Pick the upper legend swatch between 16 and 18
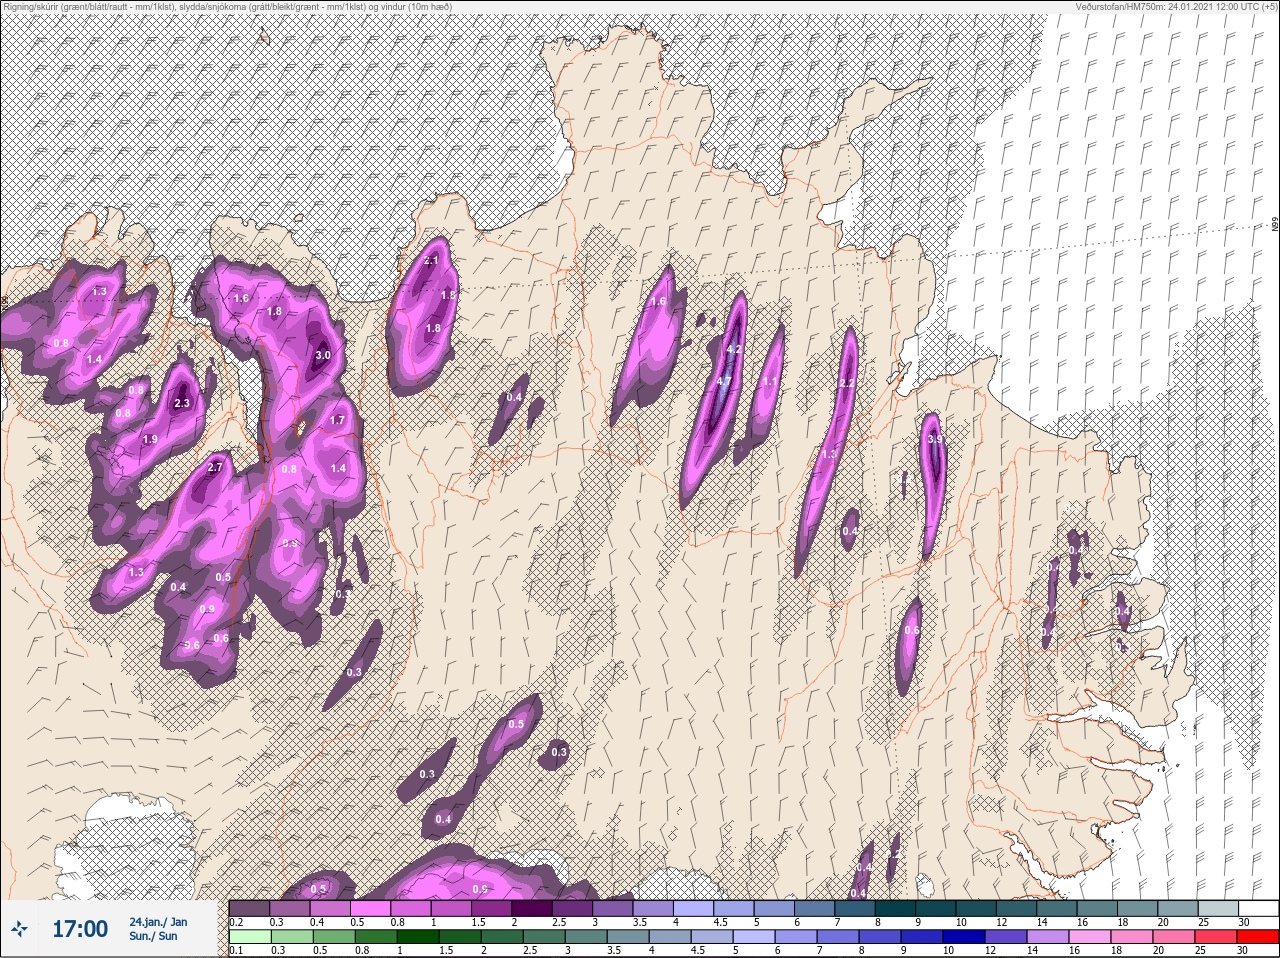 (x=1099, y=908)
